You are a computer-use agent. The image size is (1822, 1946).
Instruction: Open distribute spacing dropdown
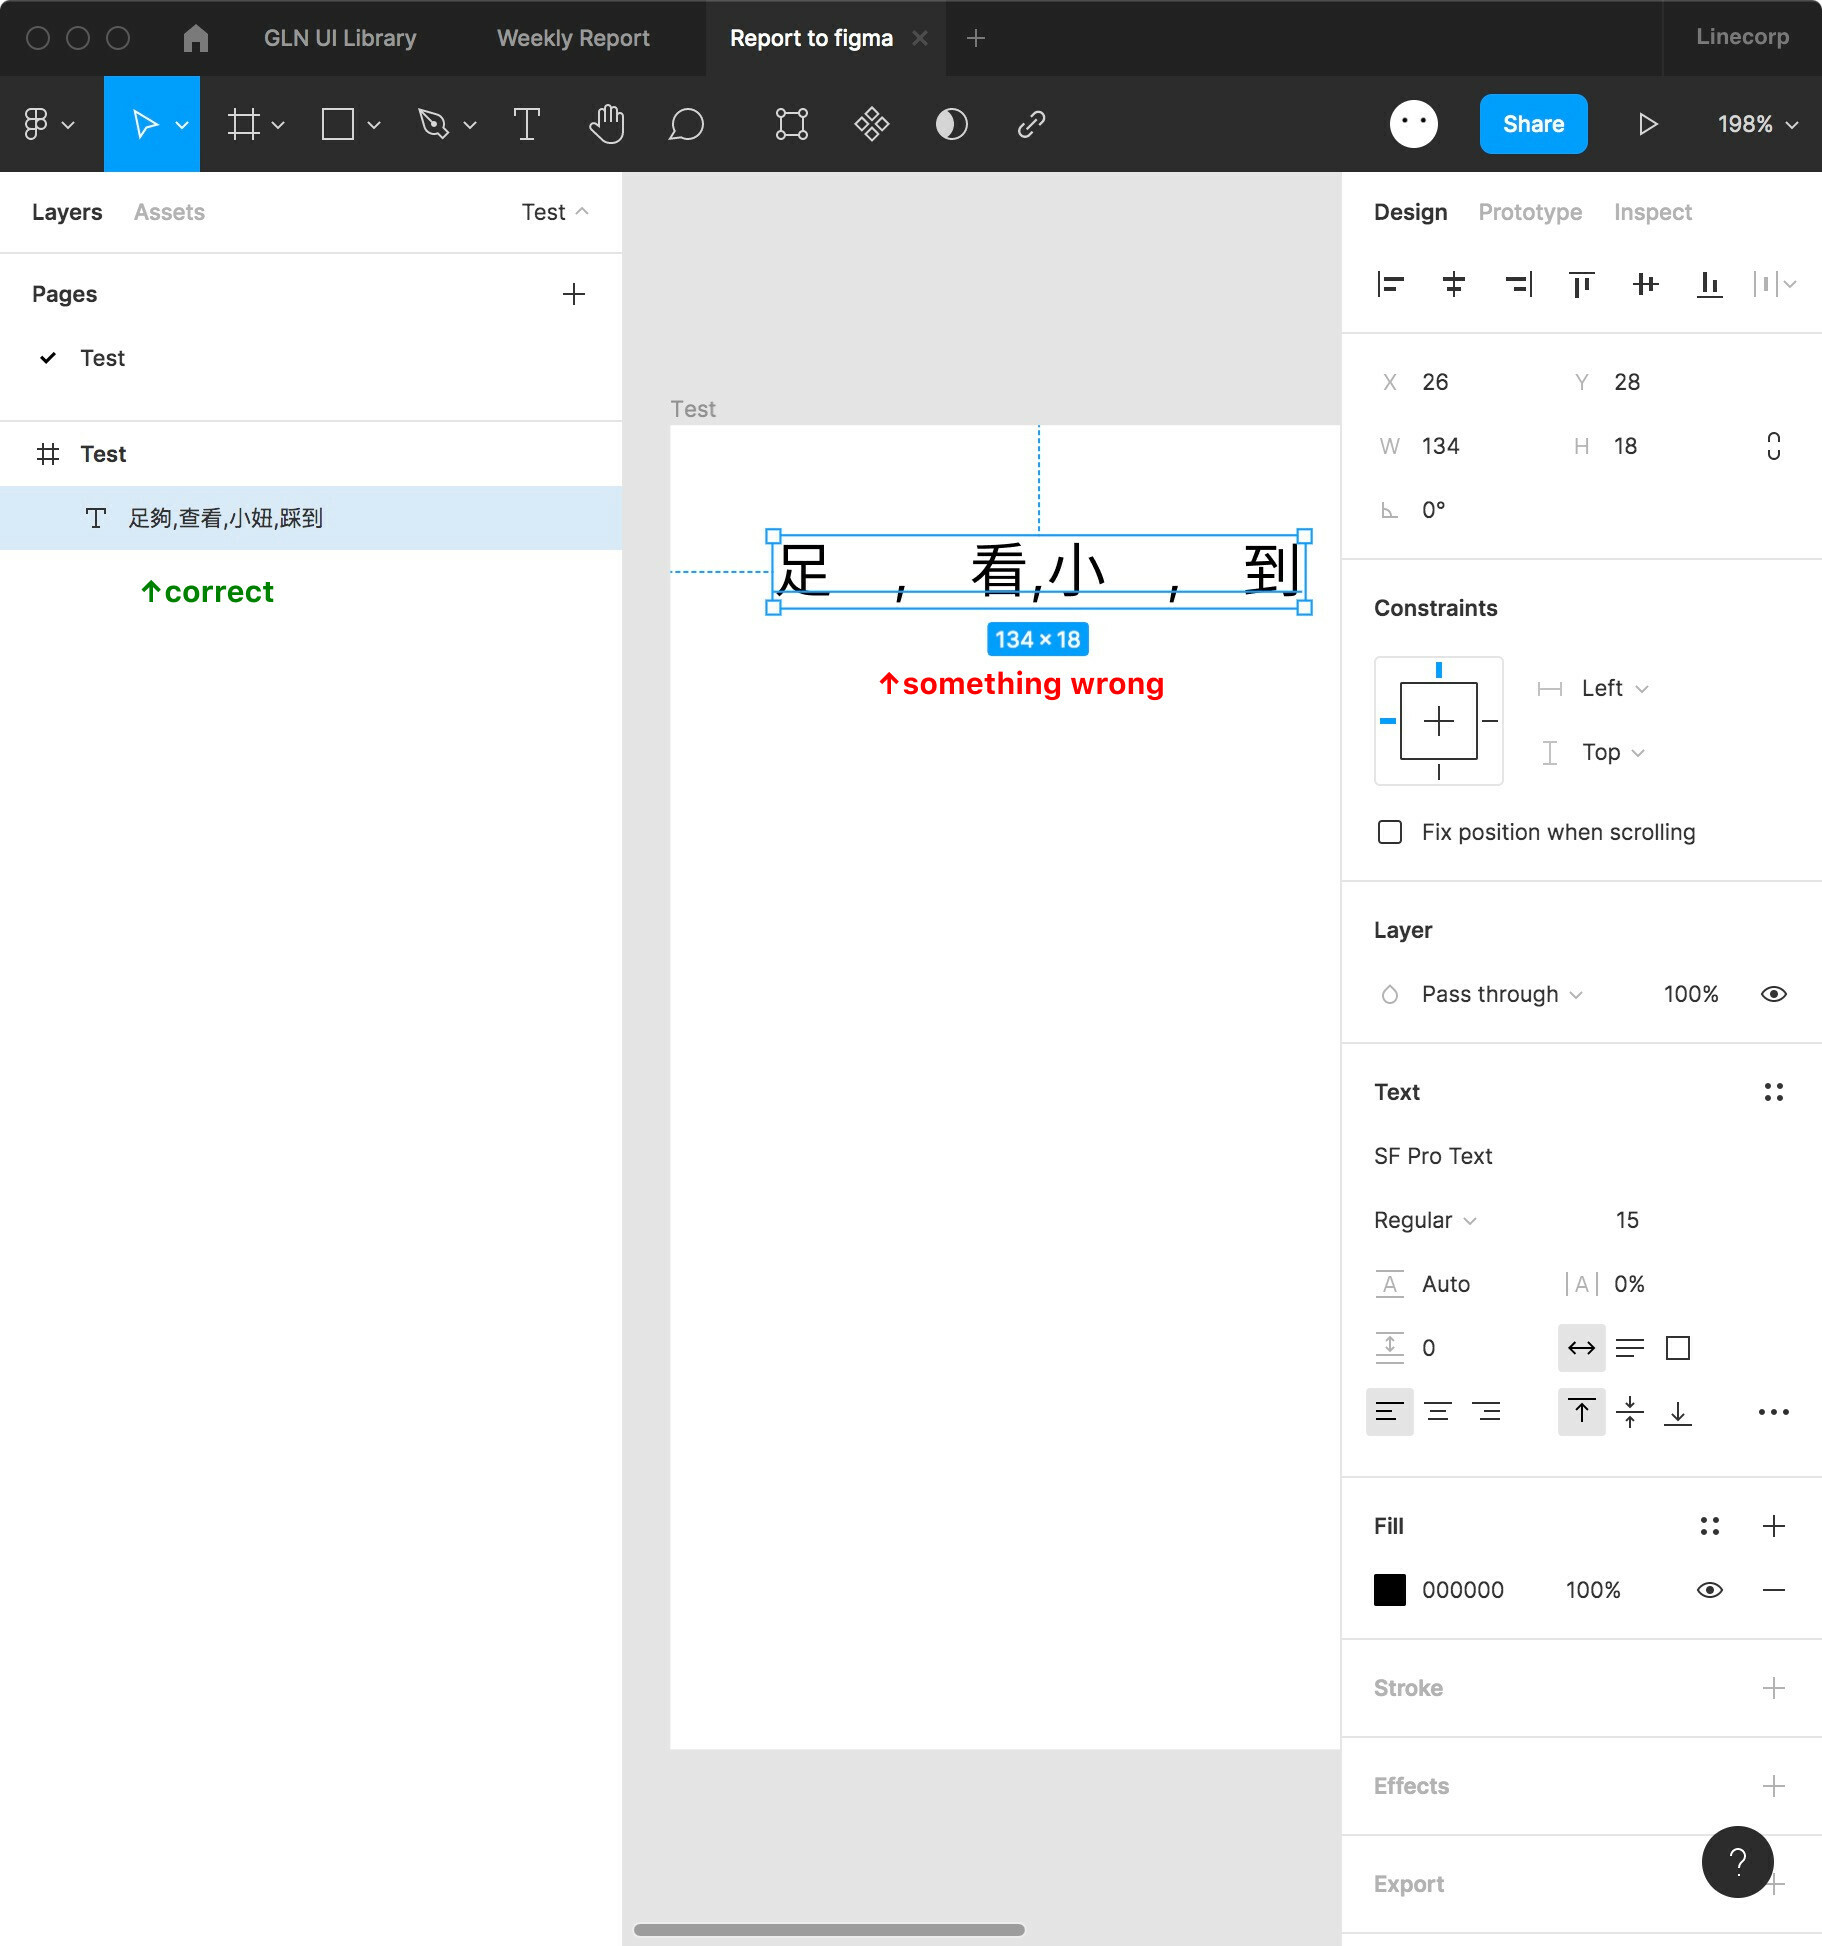tap(1775, 285)
